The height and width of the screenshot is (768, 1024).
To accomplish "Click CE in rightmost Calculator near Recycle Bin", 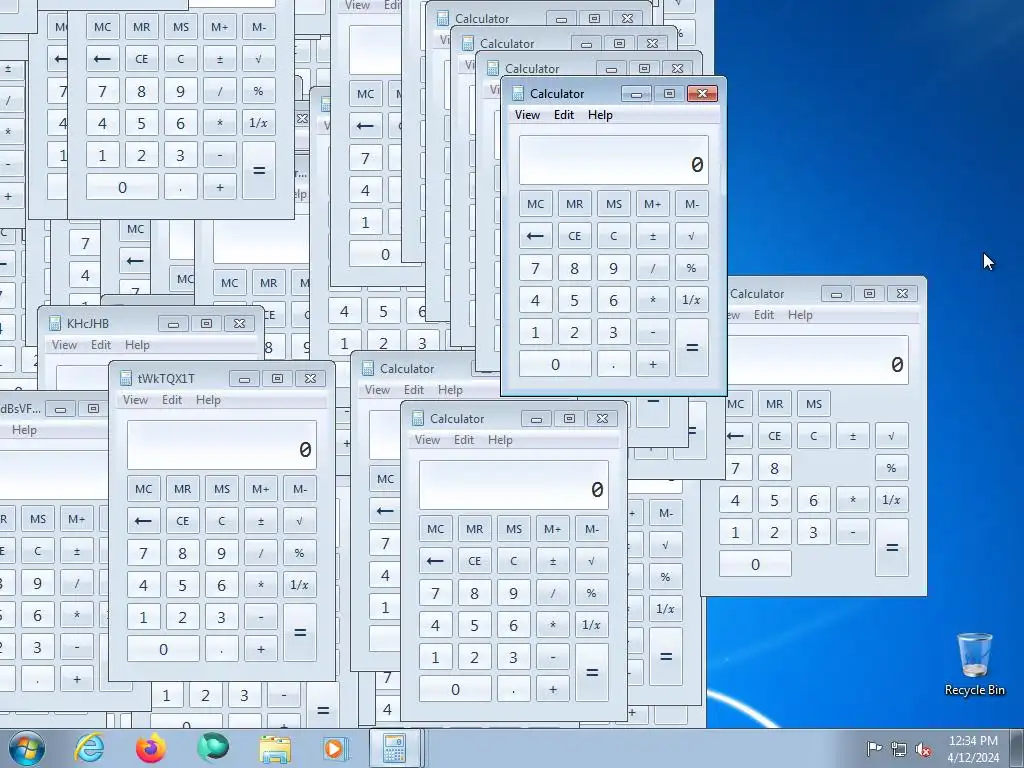I will pos(775,436).
